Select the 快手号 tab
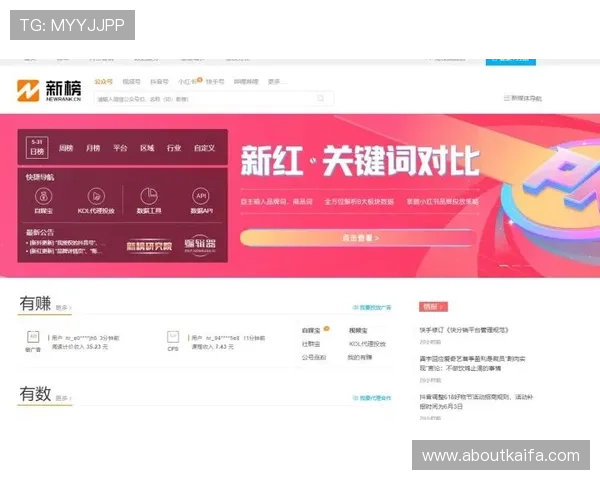The width and height of the screenshot is (600, 480). tap(215, 82)
